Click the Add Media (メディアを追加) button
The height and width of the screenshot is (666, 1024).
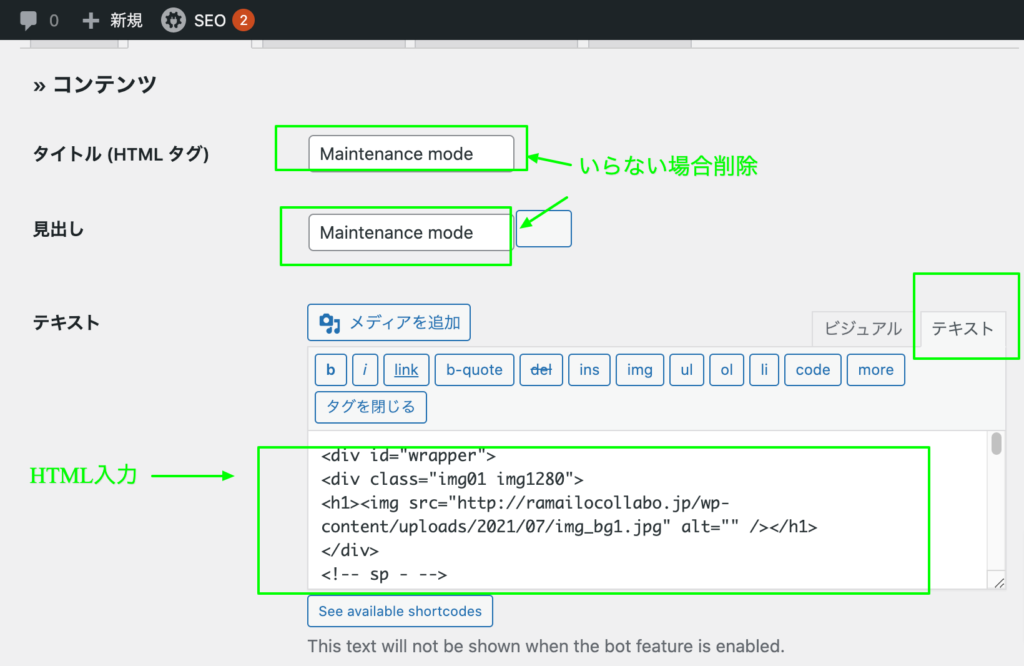coord(389,323)
